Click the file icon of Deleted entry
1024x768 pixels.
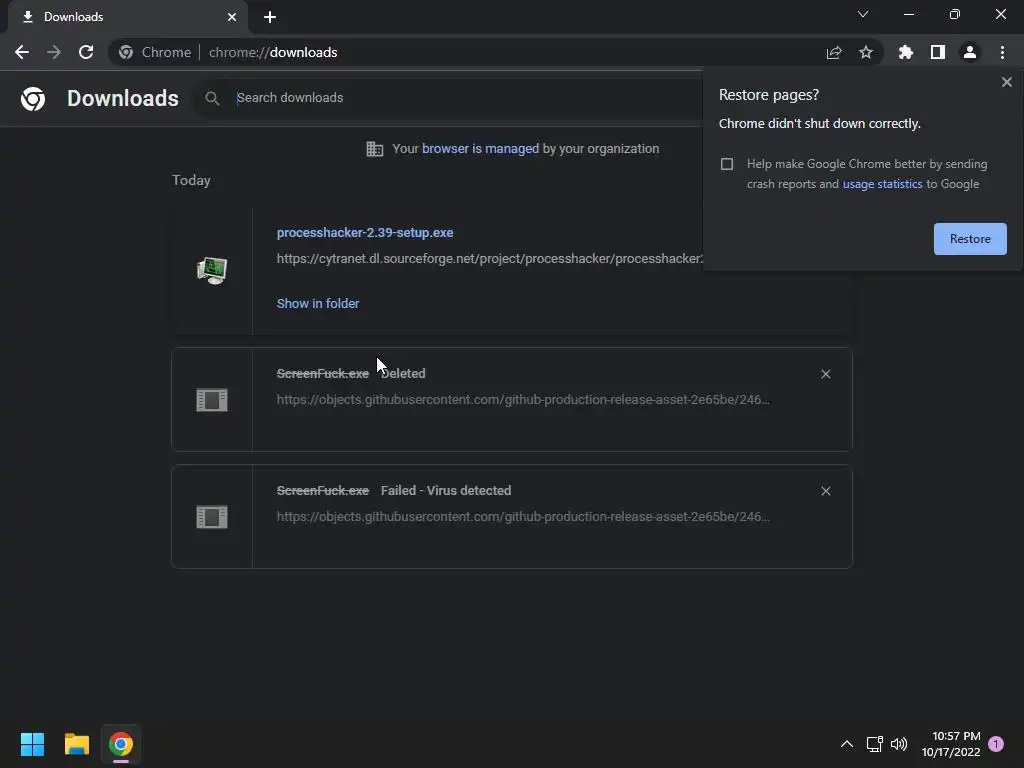[x=212, y=400]
